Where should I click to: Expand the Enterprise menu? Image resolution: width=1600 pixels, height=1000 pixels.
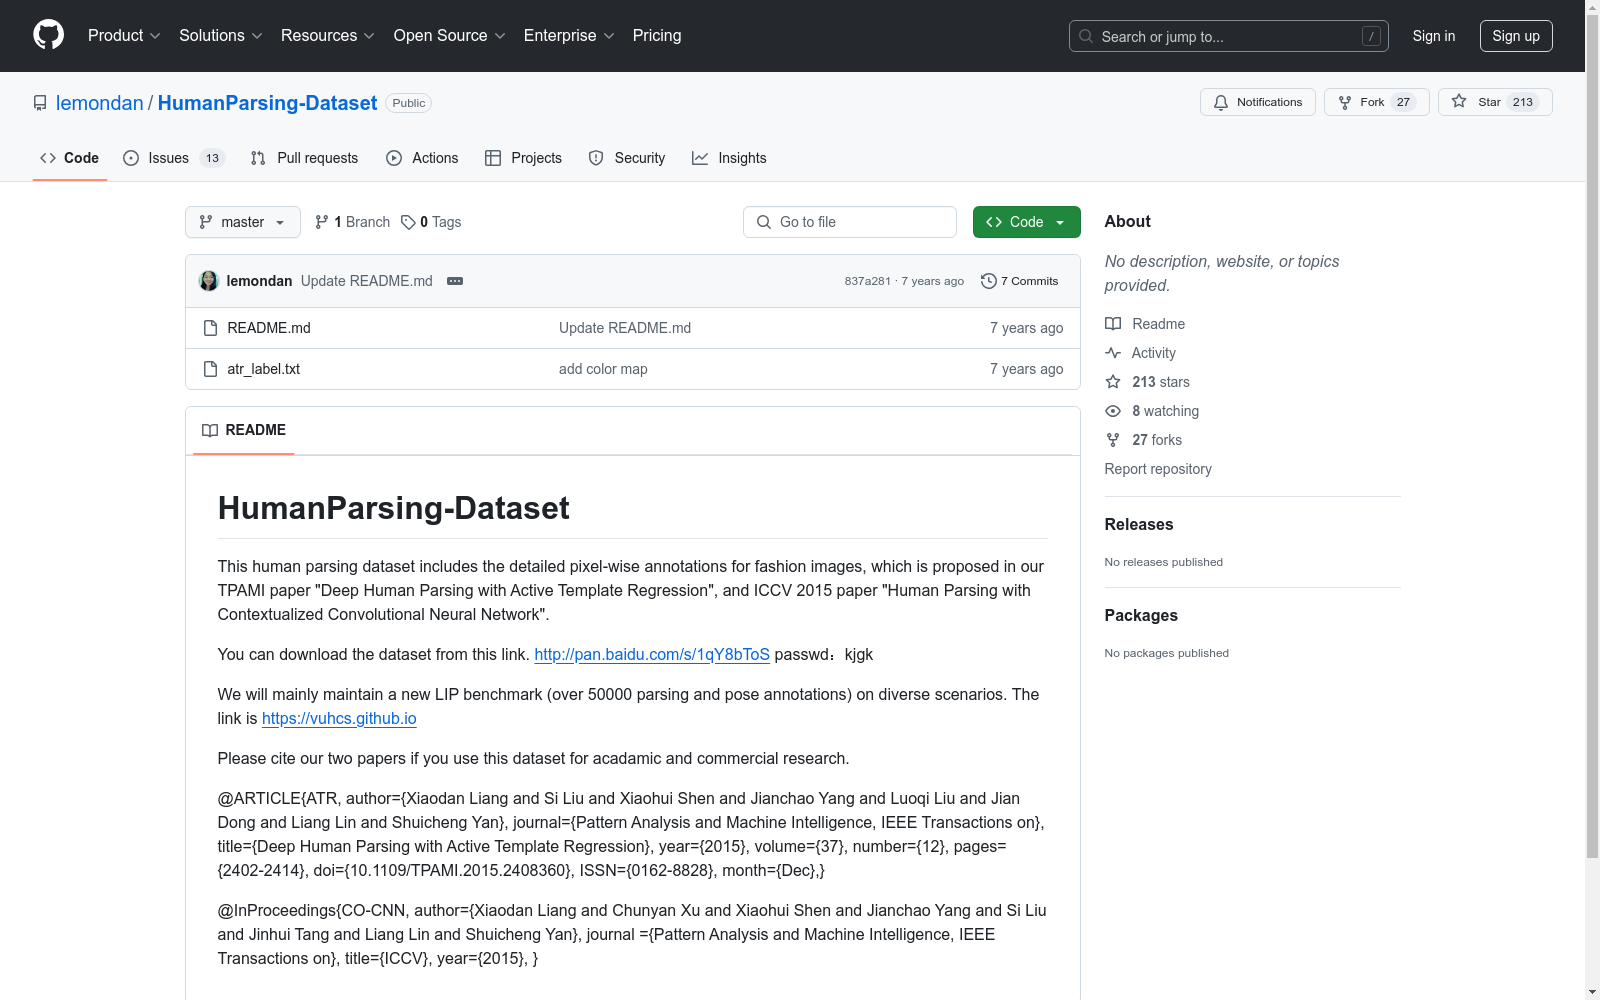[x=569, y=36]
